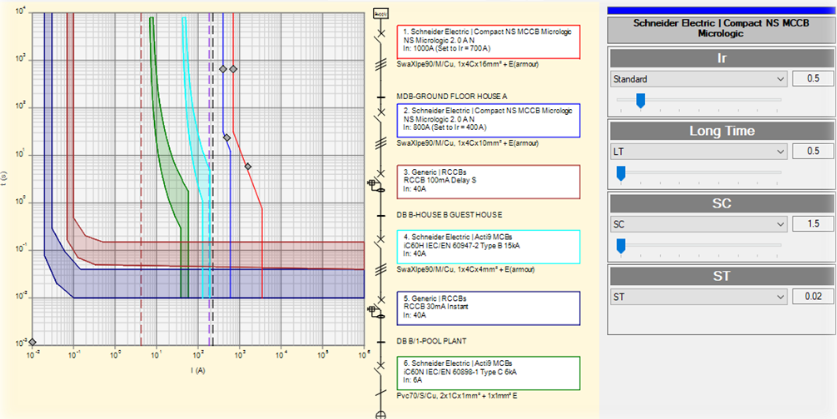Click cable symbol next to 1x4Cx4mm² label
The width and height of the screenshot is (837, 419).
381,270
